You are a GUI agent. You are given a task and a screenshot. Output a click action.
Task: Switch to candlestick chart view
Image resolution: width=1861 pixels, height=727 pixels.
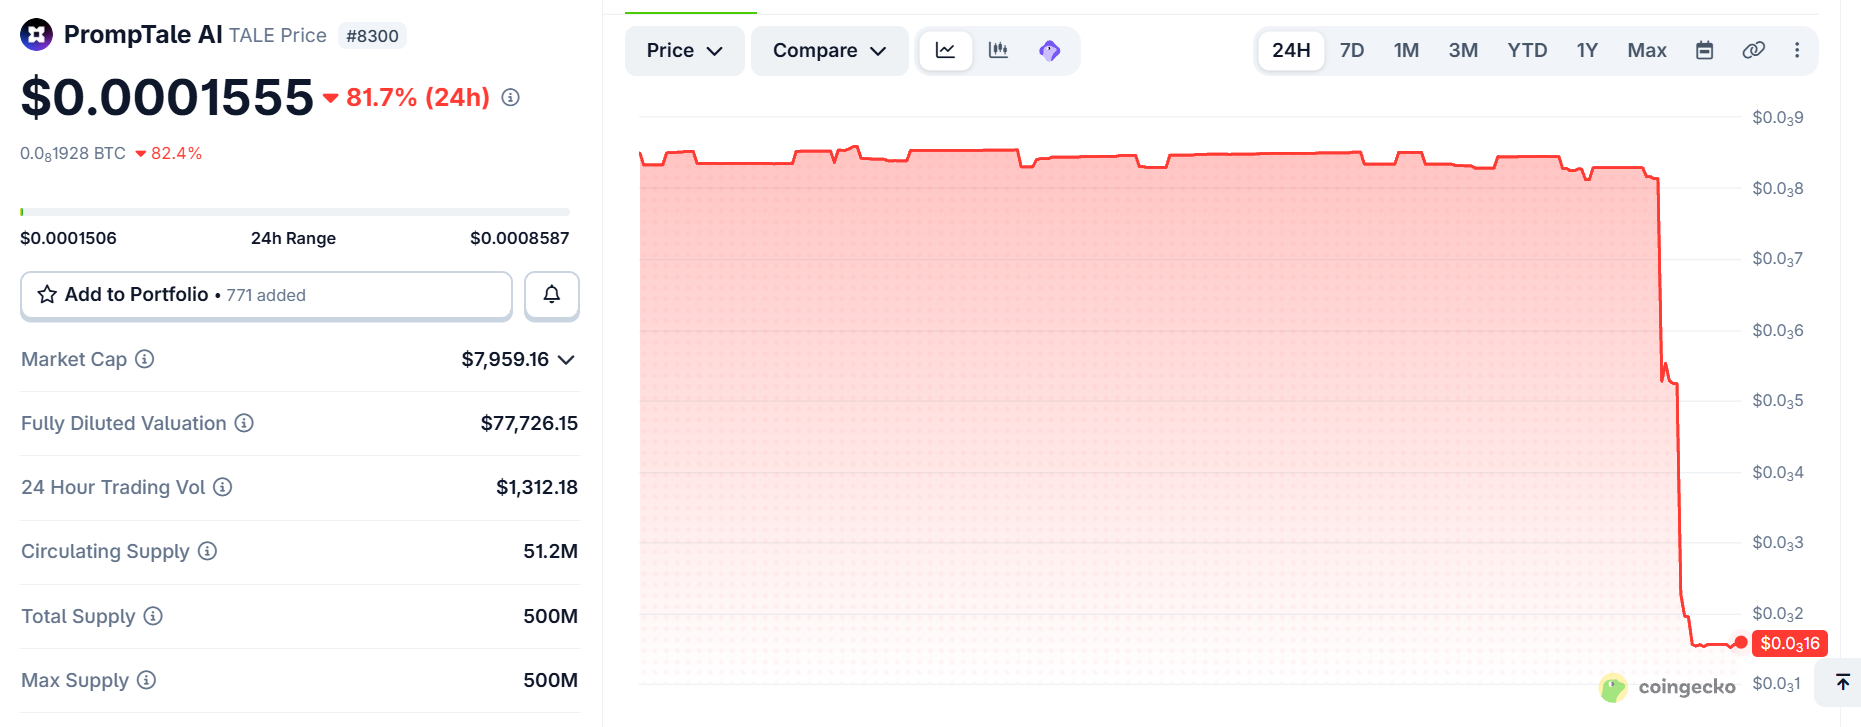[x=998, y=50]
